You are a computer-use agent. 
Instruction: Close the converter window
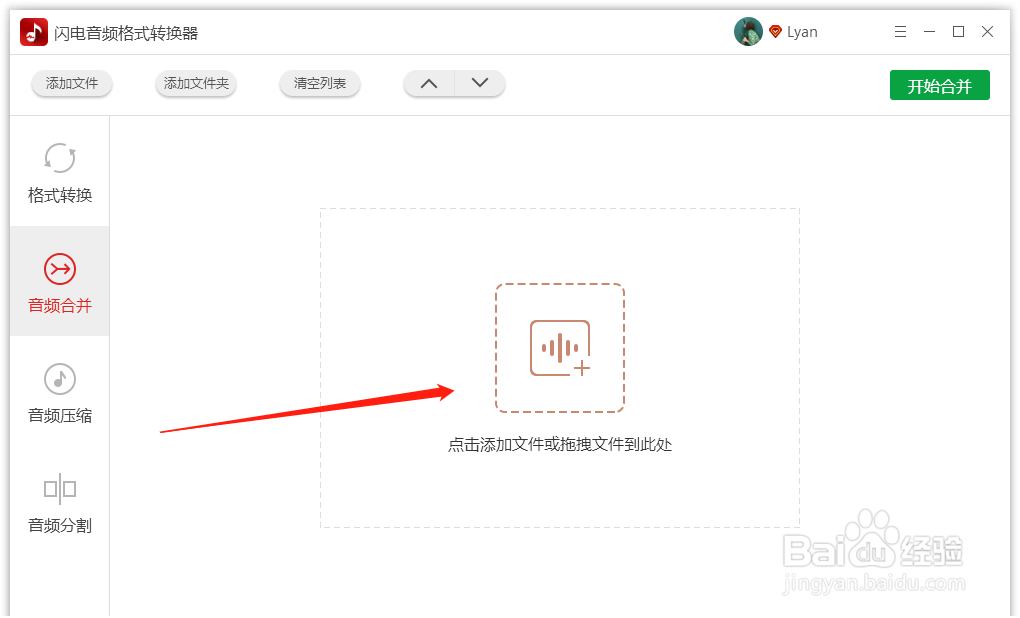point(987,31)
